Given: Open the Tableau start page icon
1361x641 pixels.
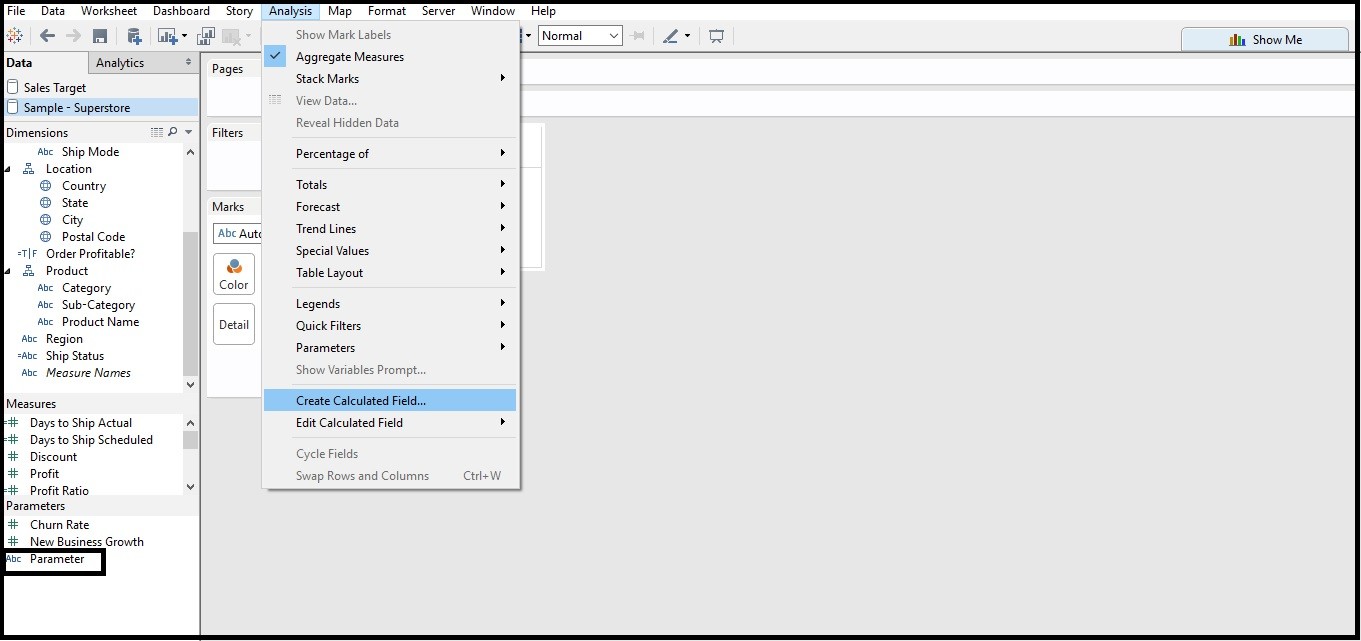Looking at the screenshot, I should (15, 35).
